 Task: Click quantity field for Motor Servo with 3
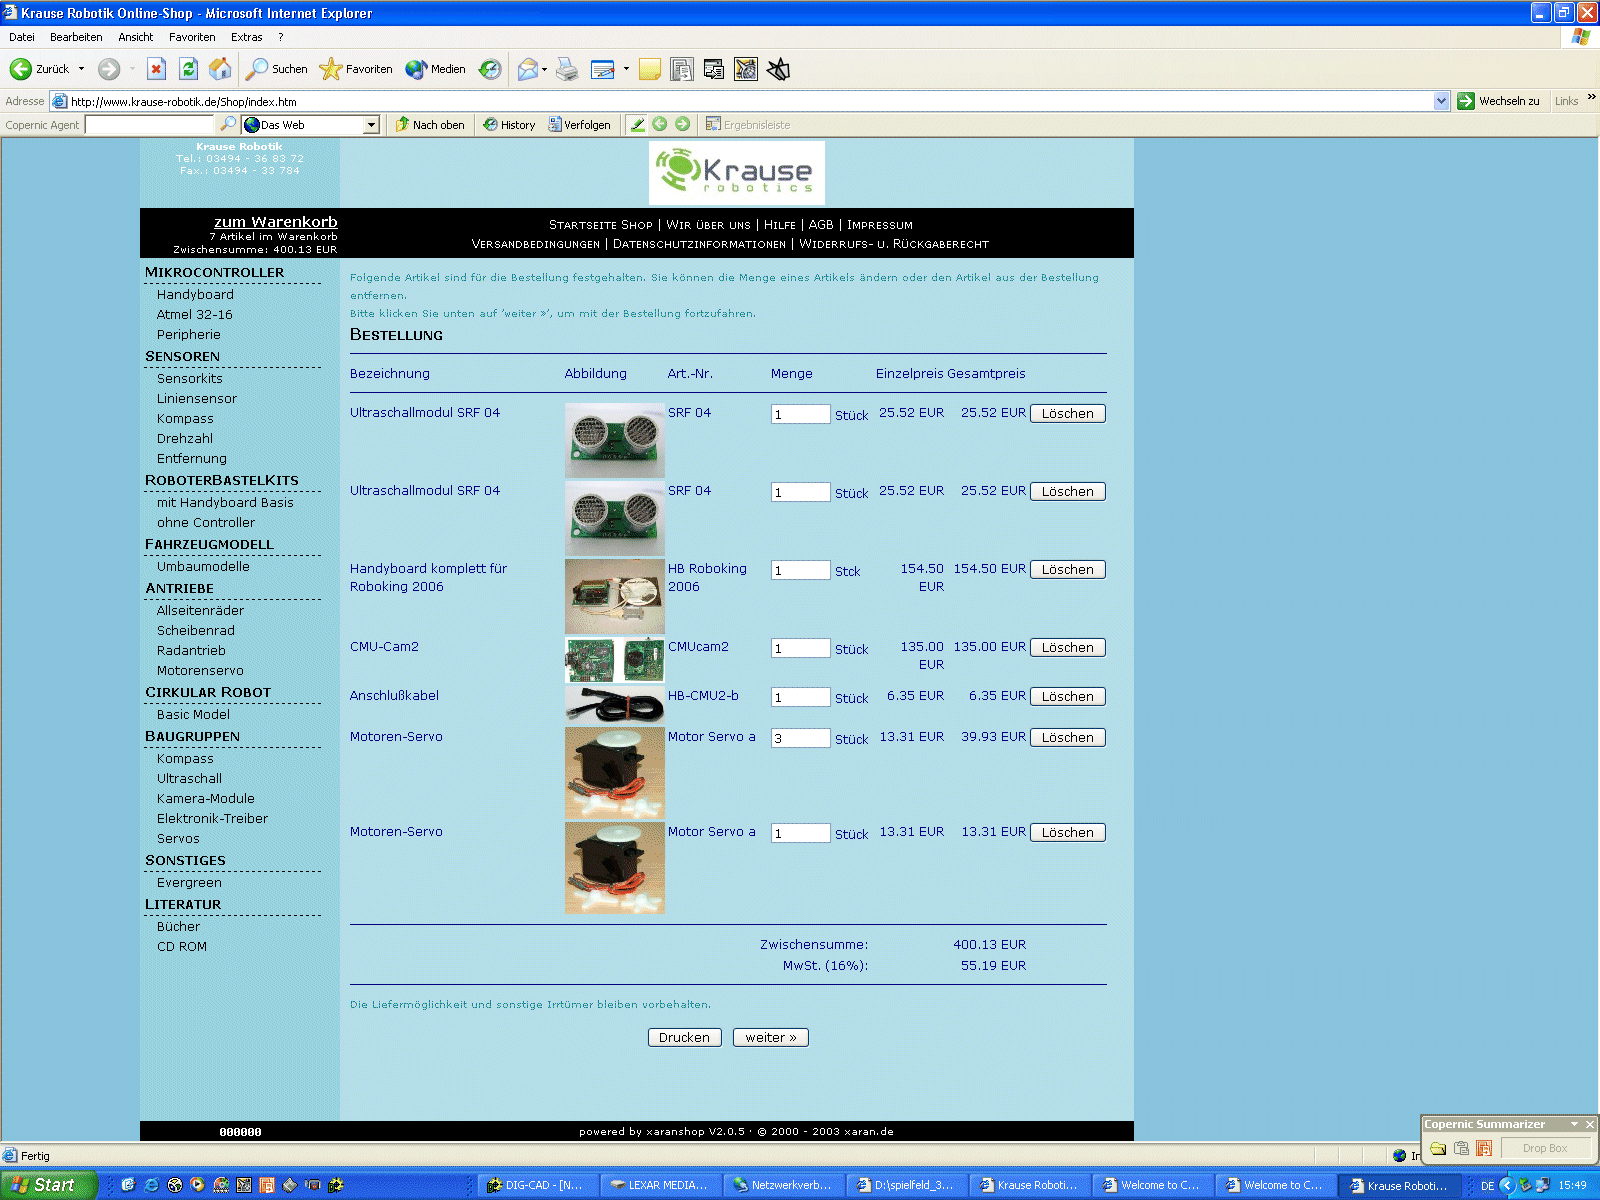[x=800, y=738]
